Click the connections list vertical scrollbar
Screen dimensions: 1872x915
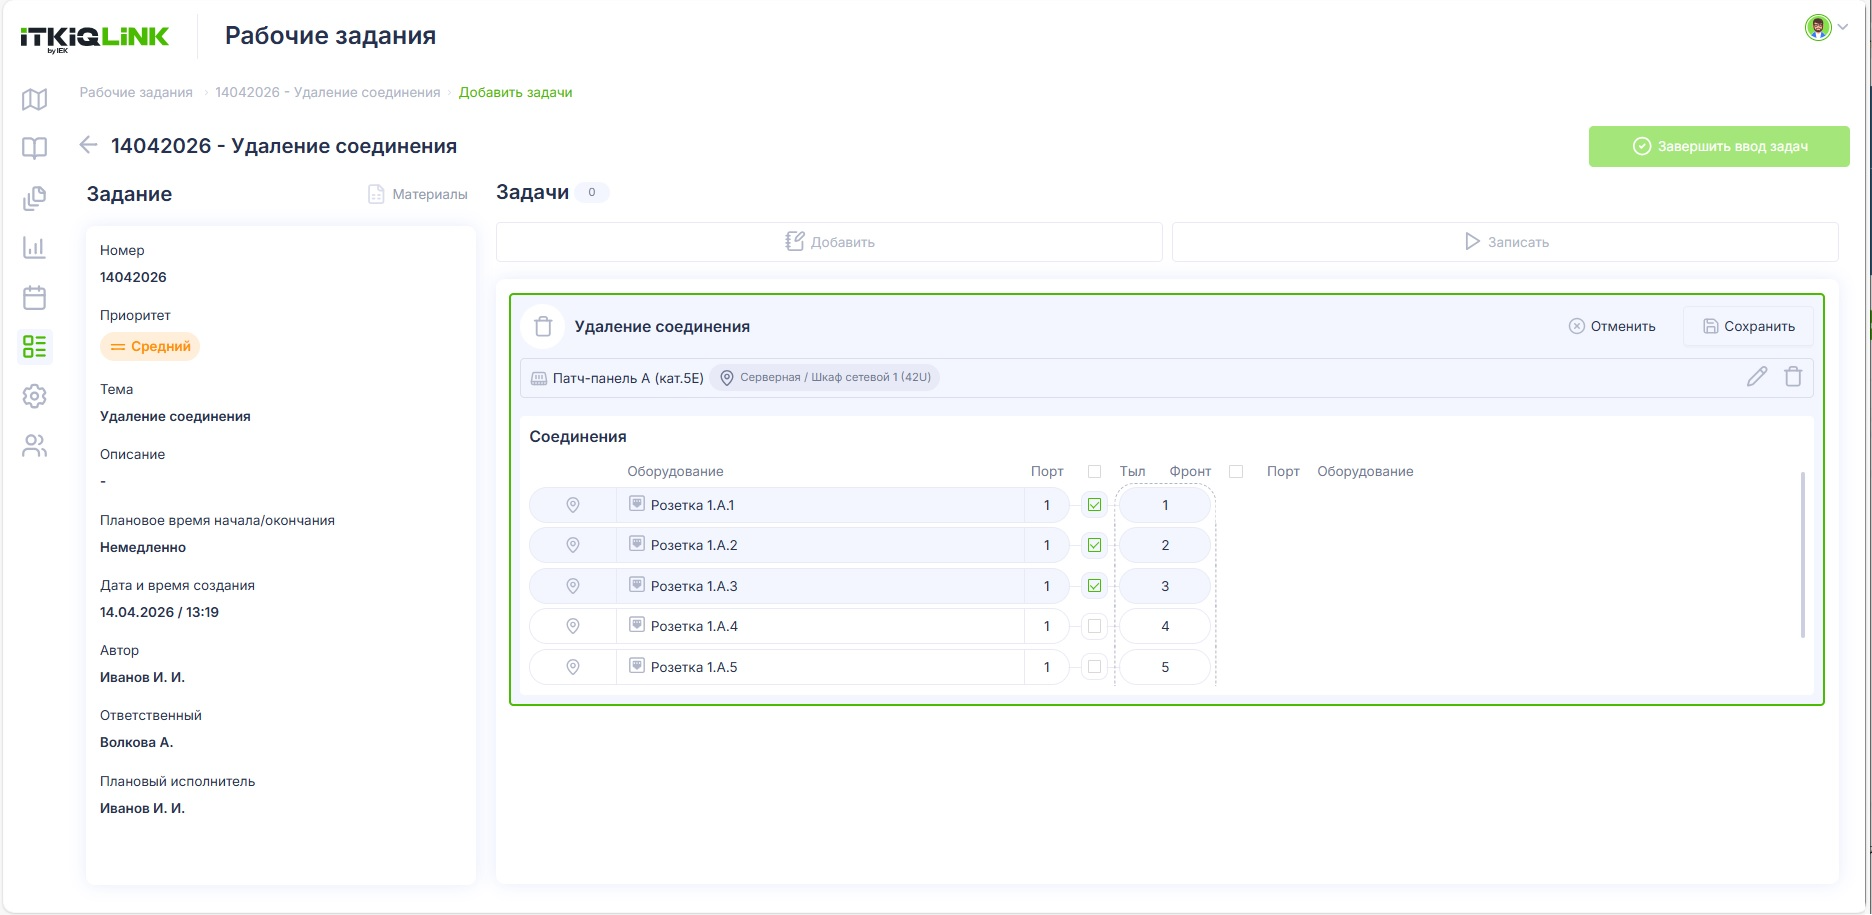click(x=1803, y=555)
